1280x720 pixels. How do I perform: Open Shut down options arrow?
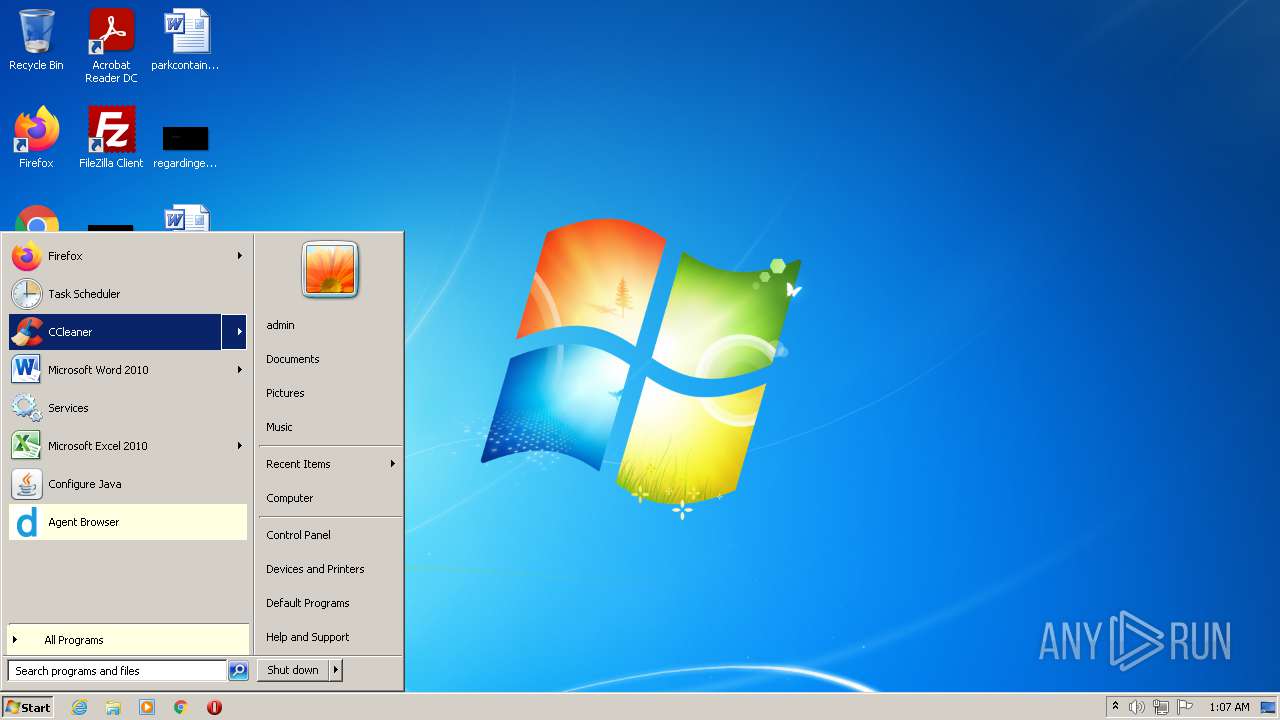(336, 670)
